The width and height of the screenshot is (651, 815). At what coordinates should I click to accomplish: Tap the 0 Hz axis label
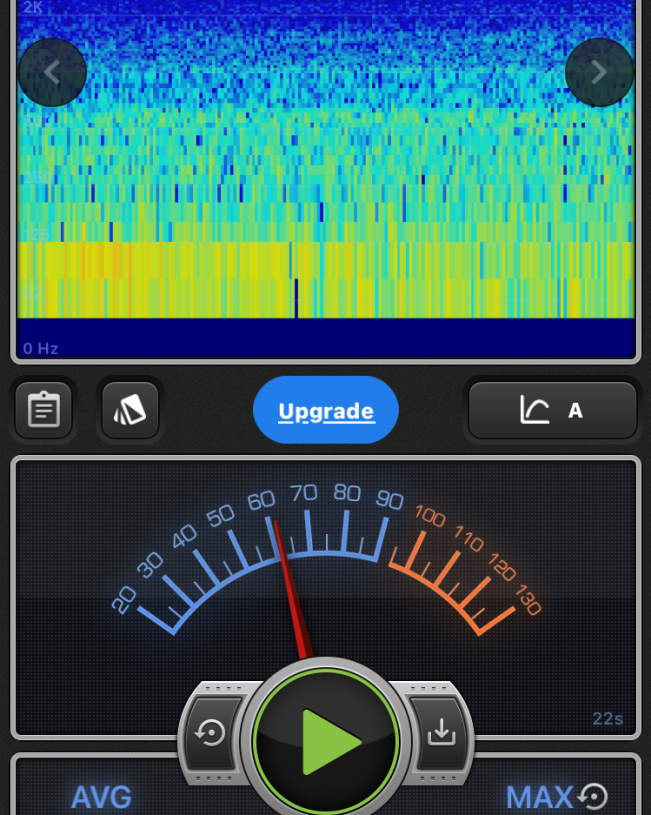[41, 348]
